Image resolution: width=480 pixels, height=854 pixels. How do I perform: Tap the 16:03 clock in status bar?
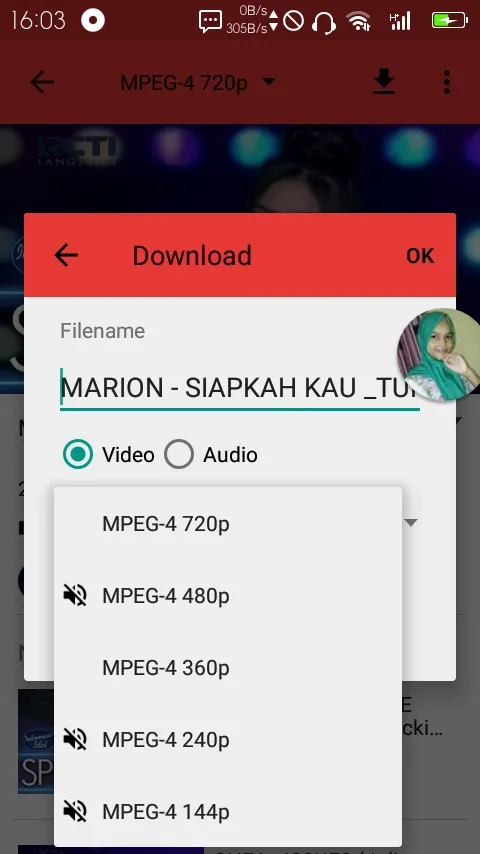coord(38,21)
